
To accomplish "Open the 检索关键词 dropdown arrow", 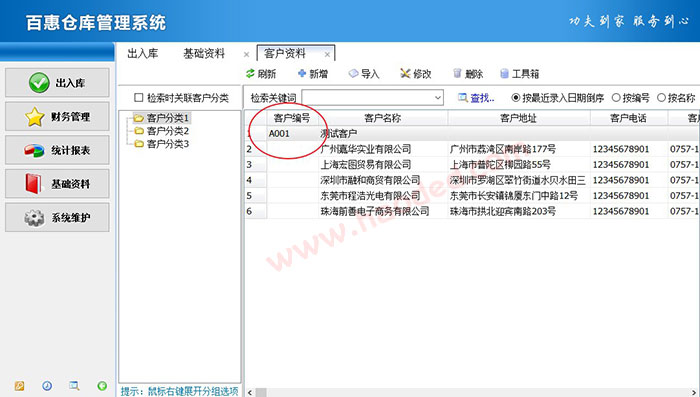I will pos(438,97).
